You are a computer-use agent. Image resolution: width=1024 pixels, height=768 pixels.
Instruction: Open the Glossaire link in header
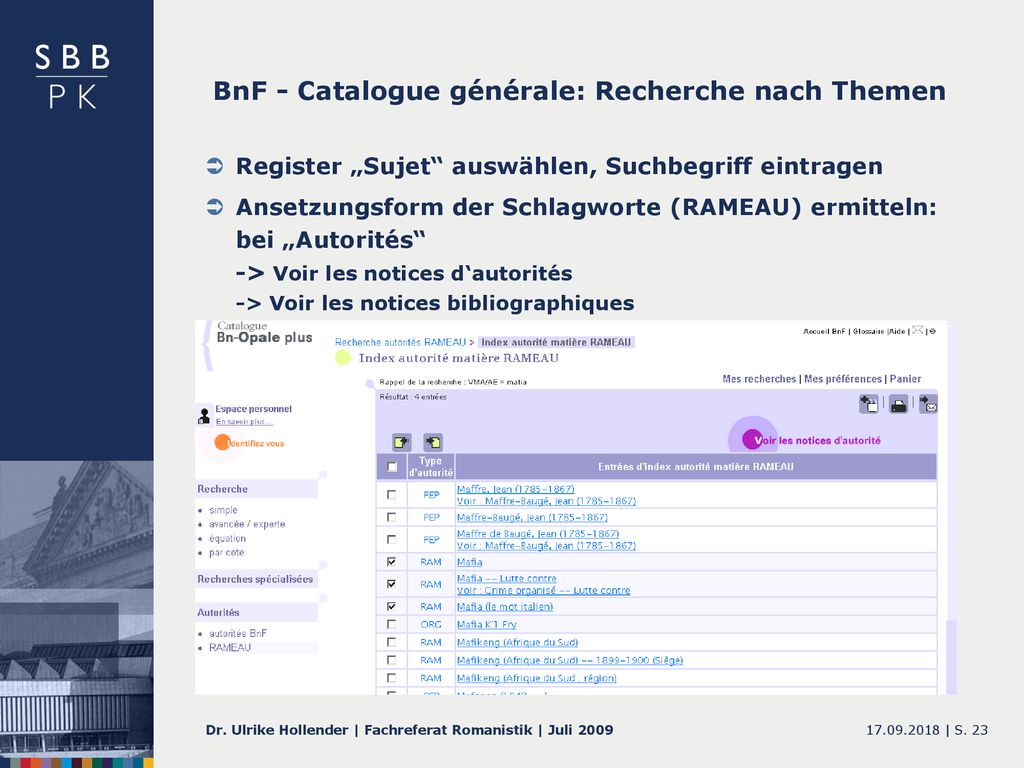click(869, 331)
